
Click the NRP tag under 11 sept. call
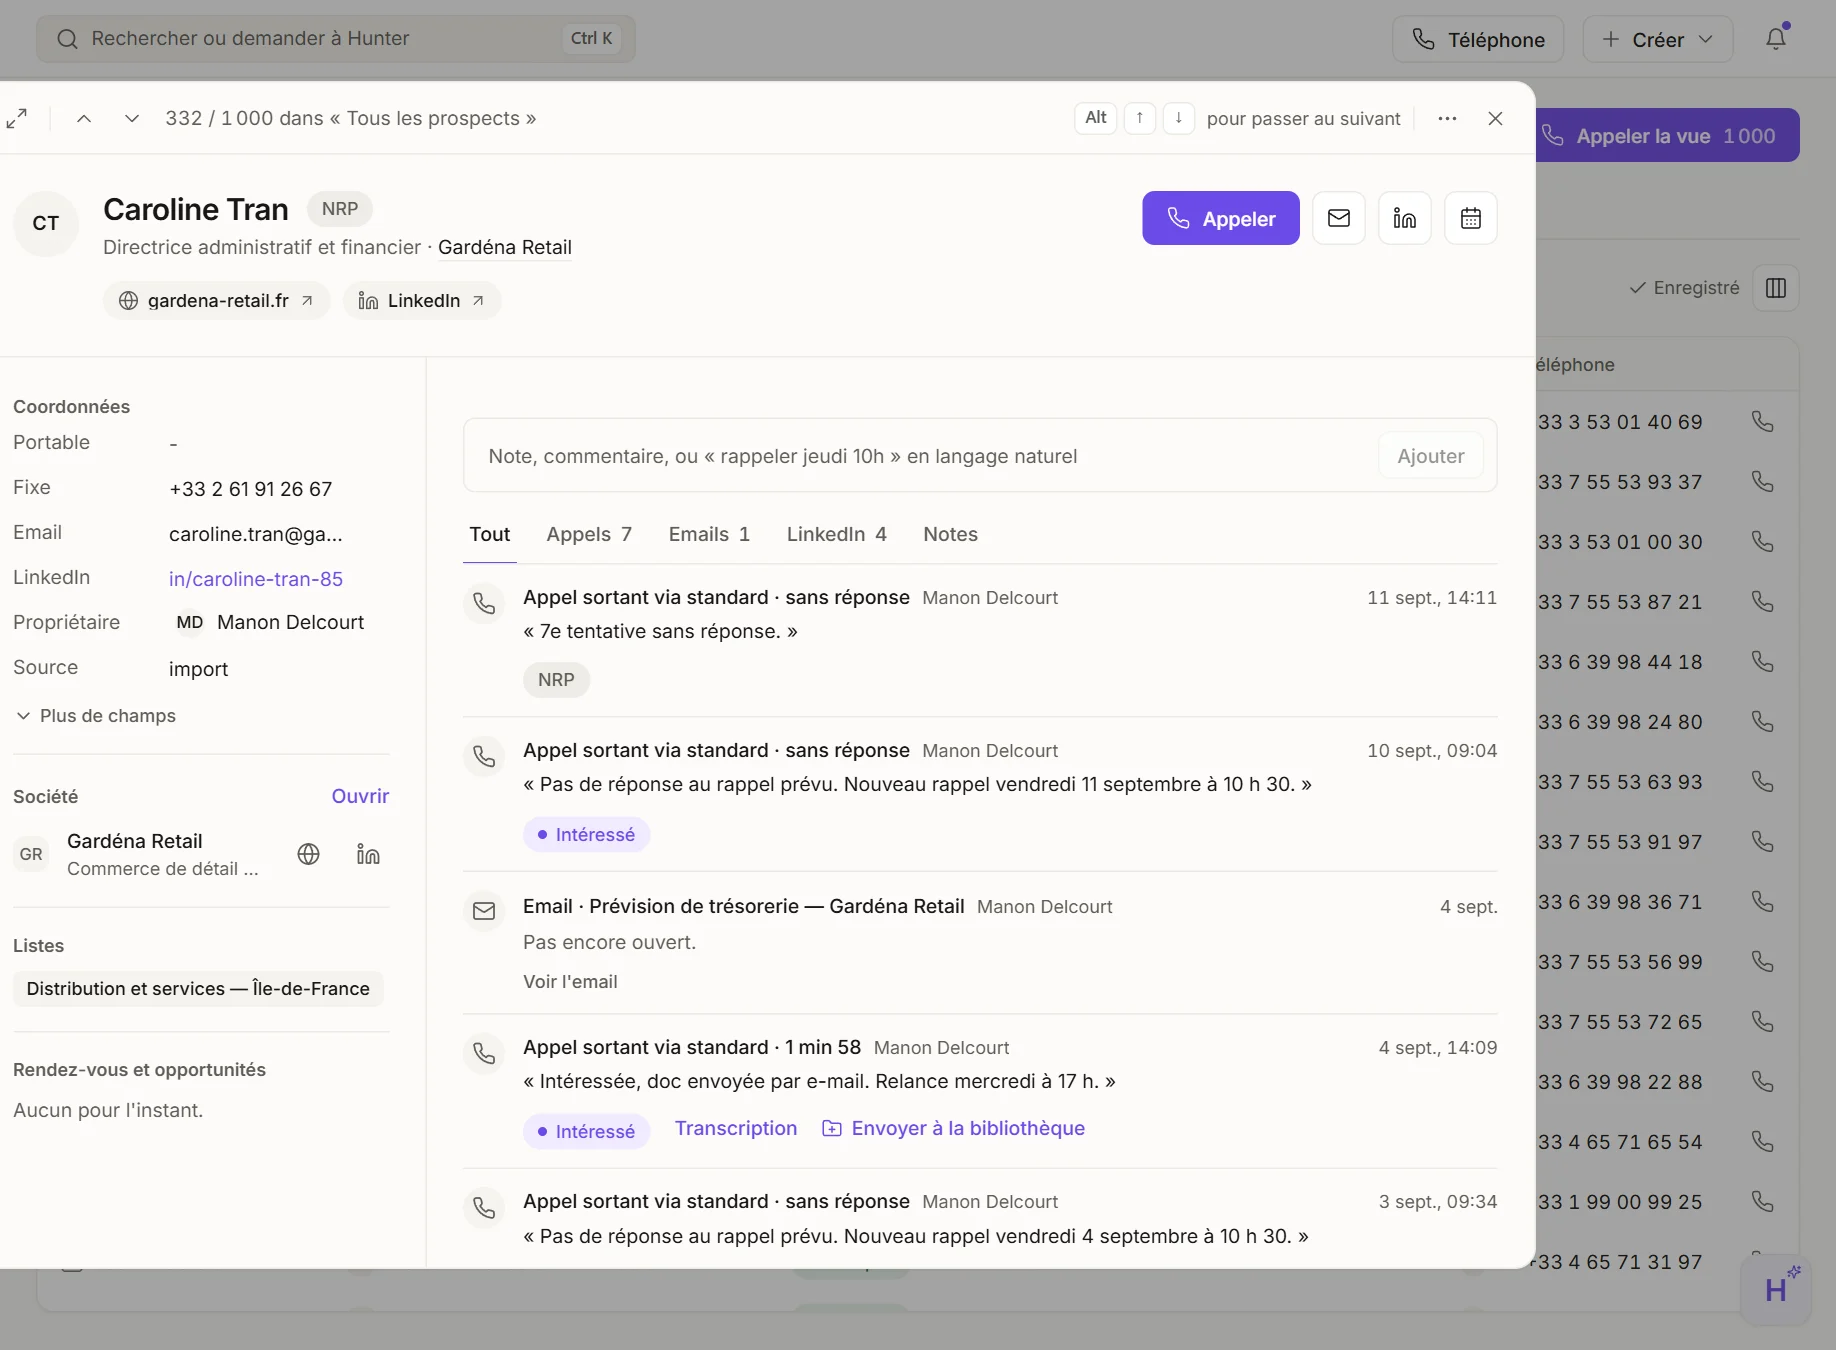click(556, 680)
